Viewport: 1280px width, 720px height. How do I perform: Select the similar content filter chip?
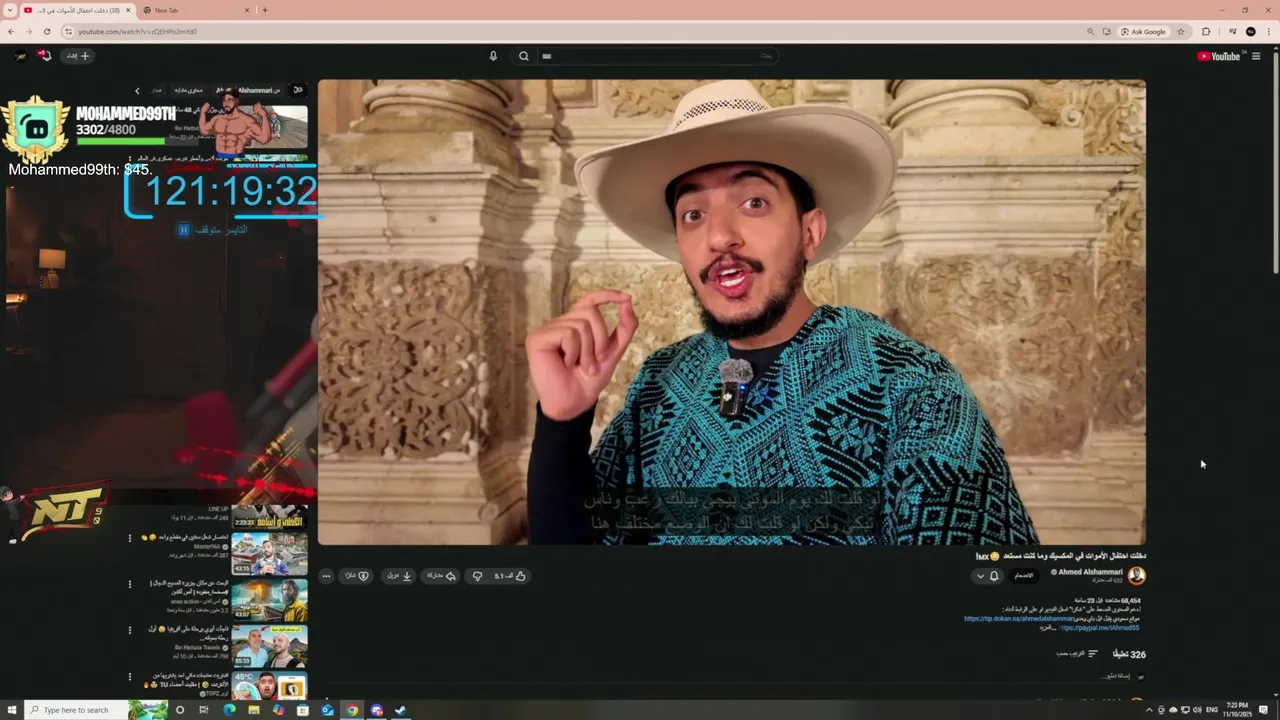click(190, 90)
